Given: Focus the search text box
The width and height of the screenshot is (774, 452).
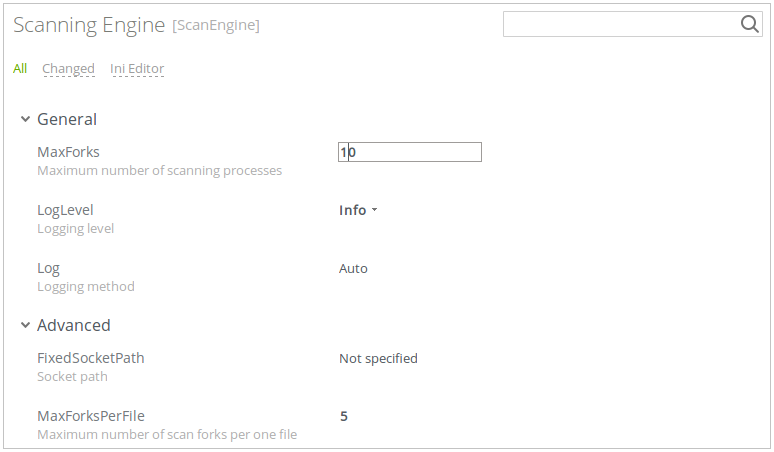Looking at the screenshot, I should coord(620,25).
